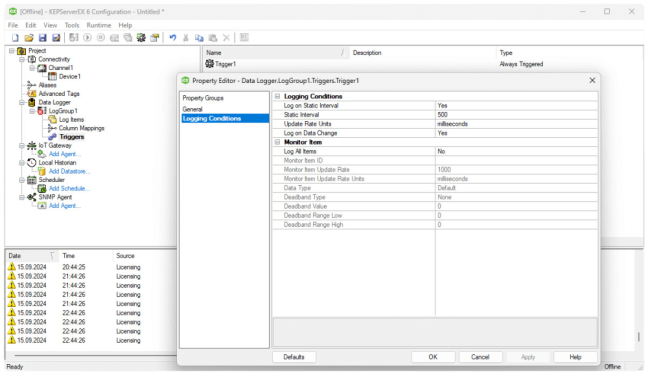This screenshot has width=648, height=377.
Task: Select Column Mappings tree item
Action: click(81, 128)
